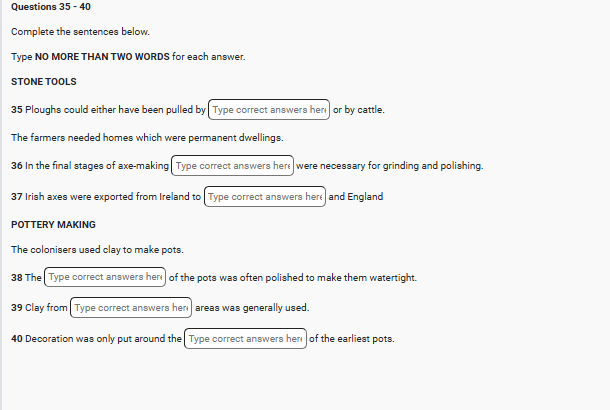Click the "areas was generally used" text
Screen dimensions: 610x410
(252, 307)
